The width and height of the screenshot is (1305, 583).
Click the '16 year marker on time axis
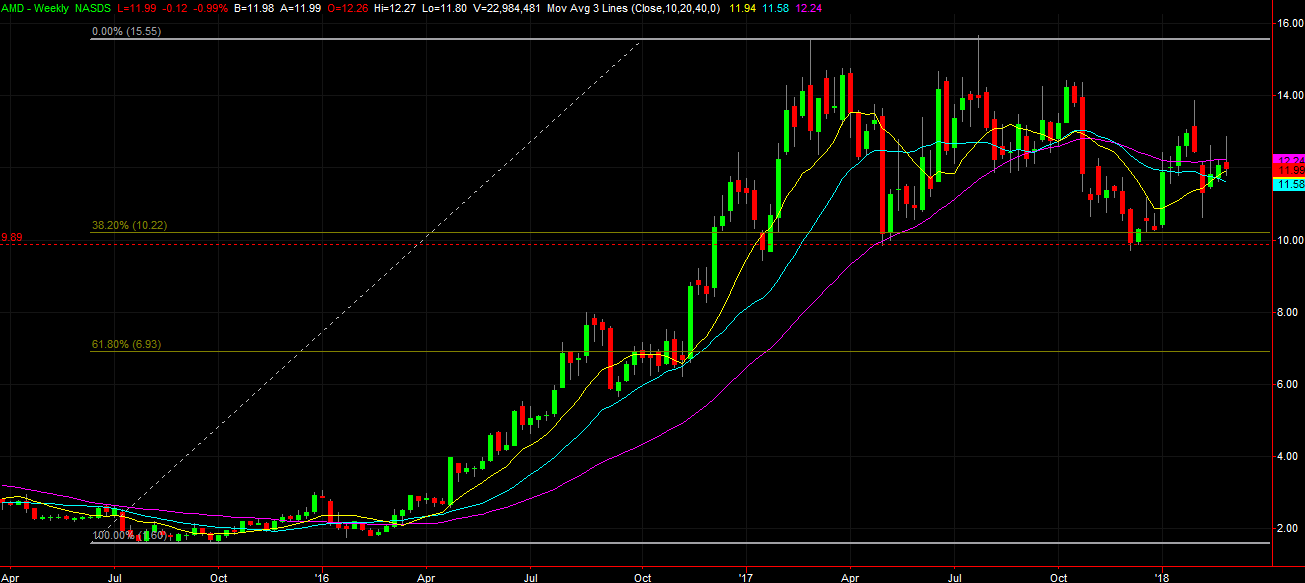[322, 577]
